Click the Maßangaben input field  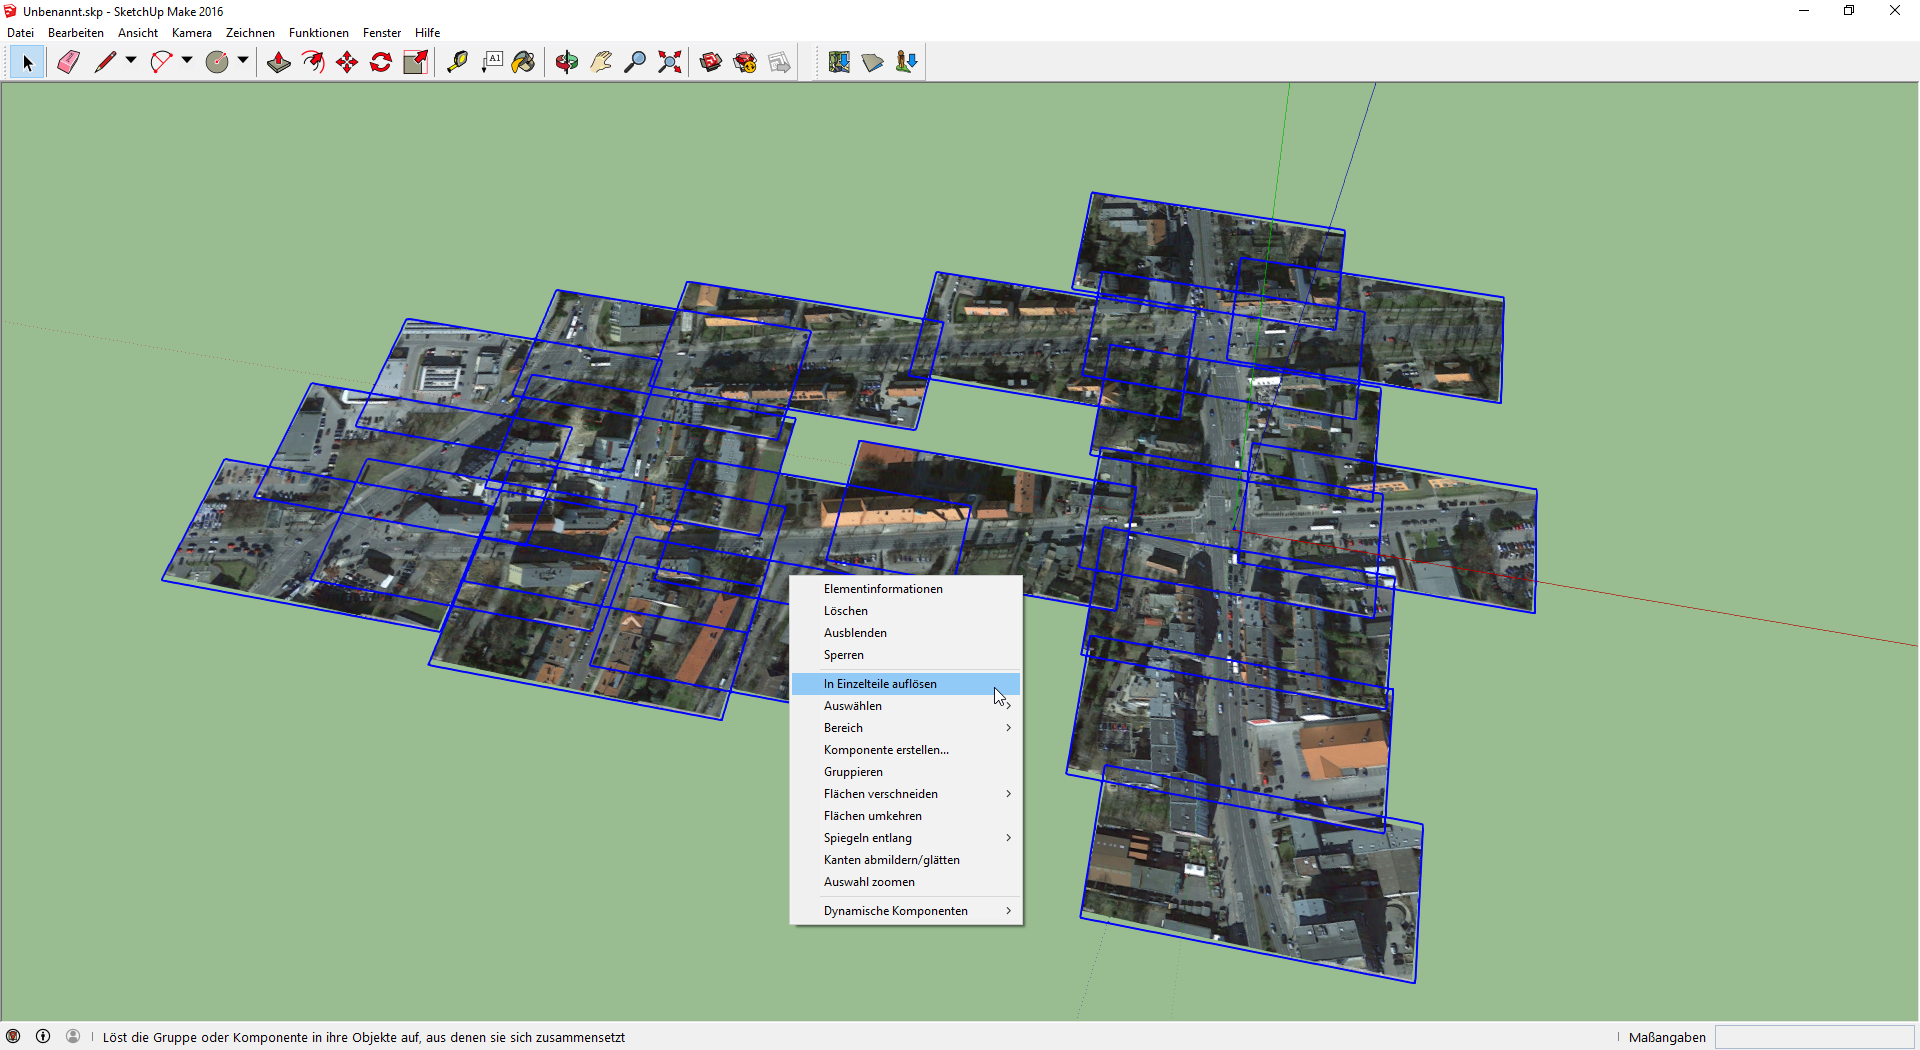pyautogui.click(x=1814, y=1037)
